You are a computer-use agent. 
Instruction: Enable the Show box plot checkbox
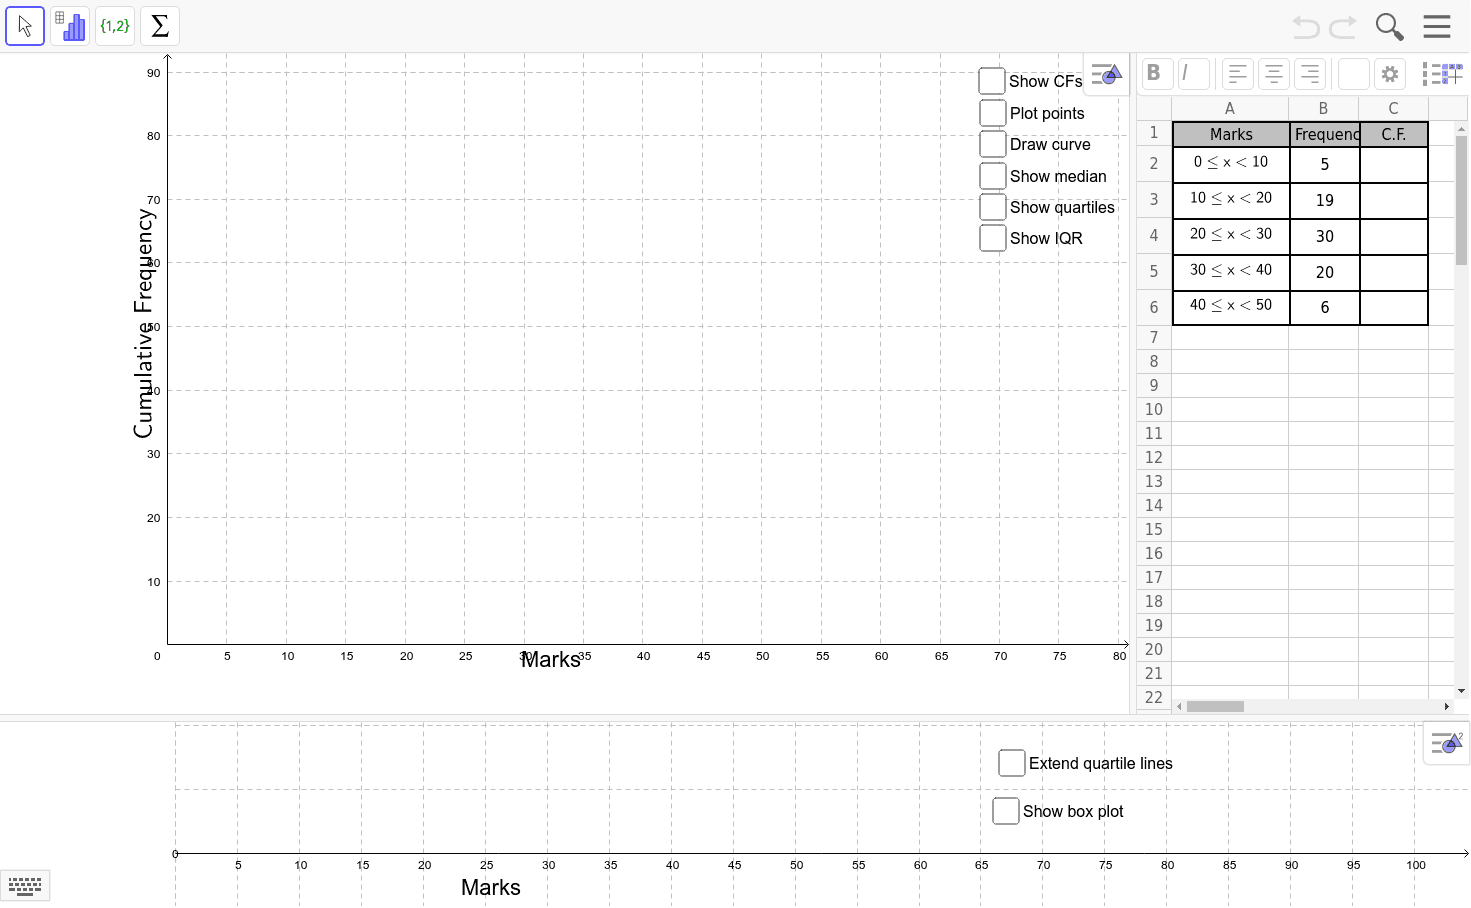pyautogui.click(x=1006, y=811)
